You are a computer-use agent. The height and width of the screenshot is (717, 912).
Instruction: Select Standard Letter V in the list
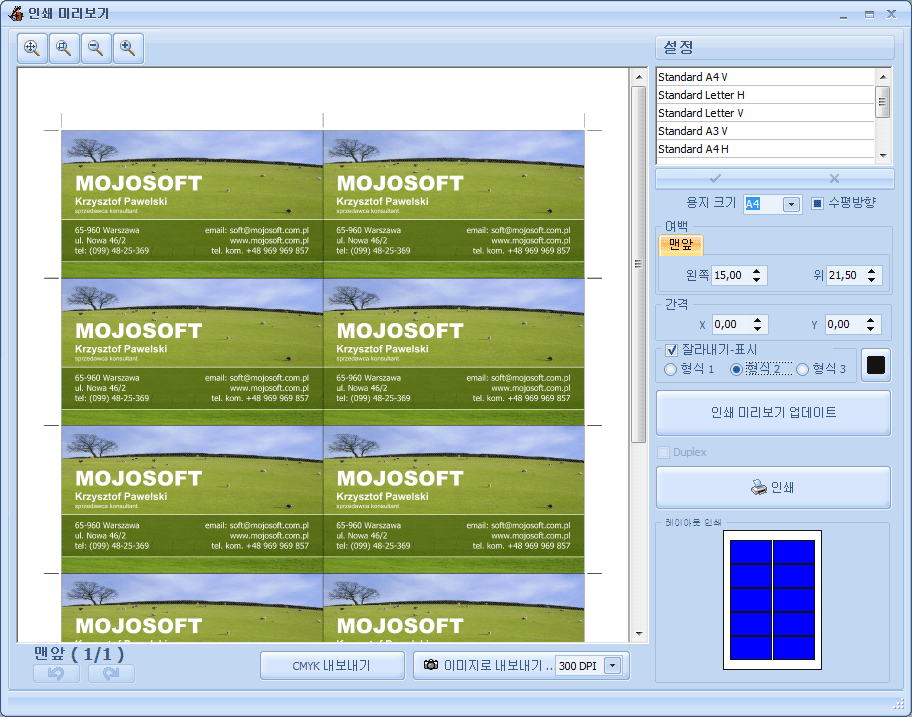[765, 113]
